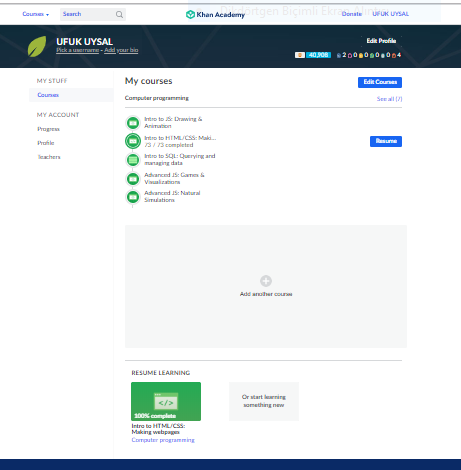Open the Courses dropdown in top navigation
Screen dimensions: 461x470
pyautogui.click(x=36, y=14)
